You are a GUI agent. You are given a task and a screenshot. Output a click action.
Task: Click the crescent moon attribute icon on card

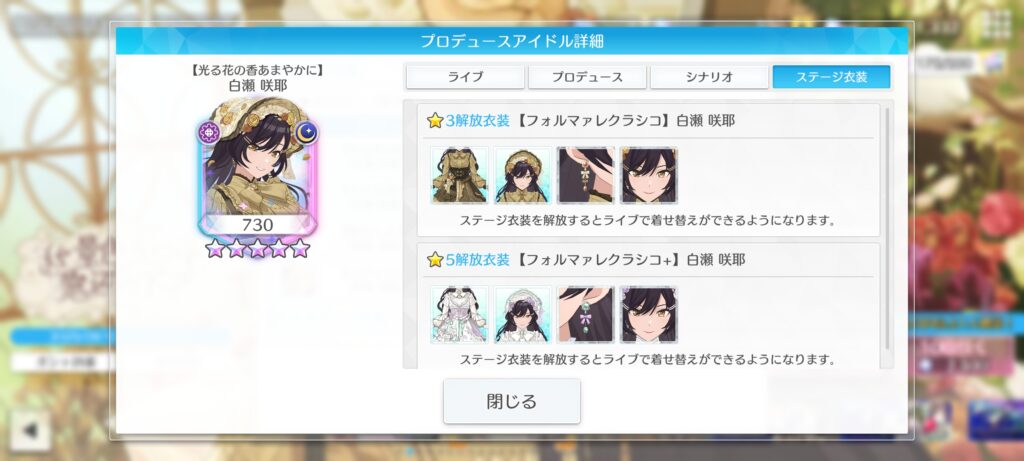coord(306,133)
